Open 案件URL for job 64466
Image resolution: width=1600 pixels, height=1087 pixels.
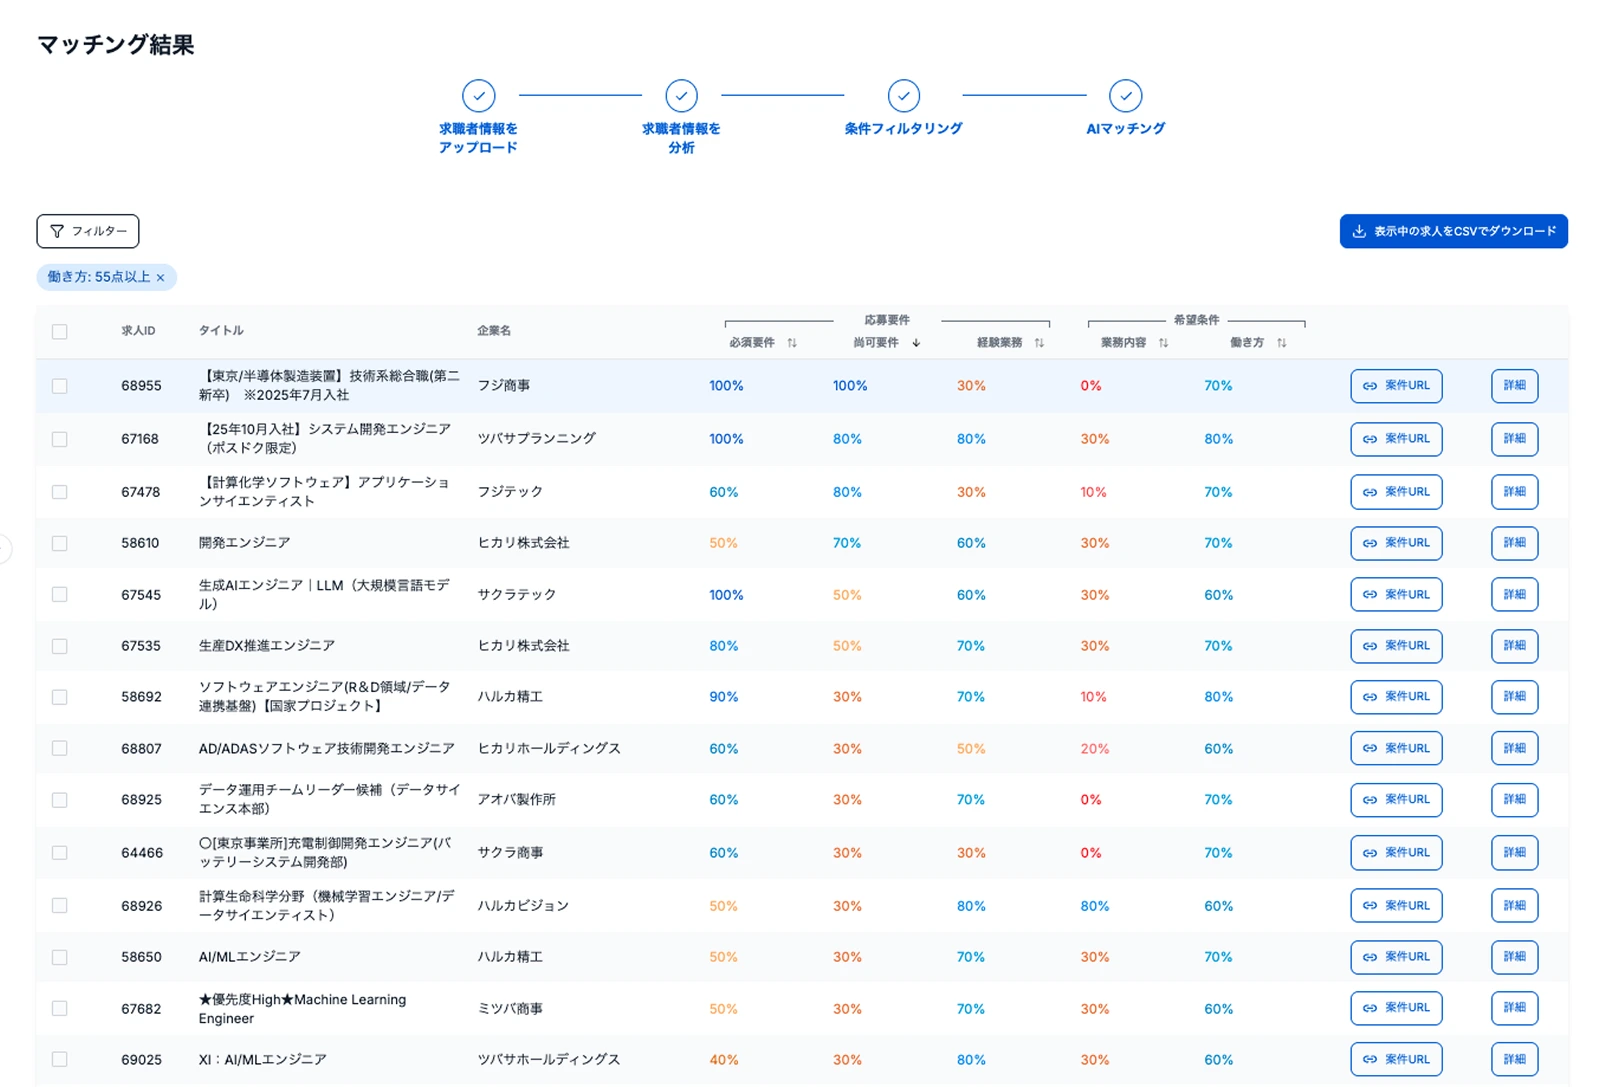point(1396,853)
